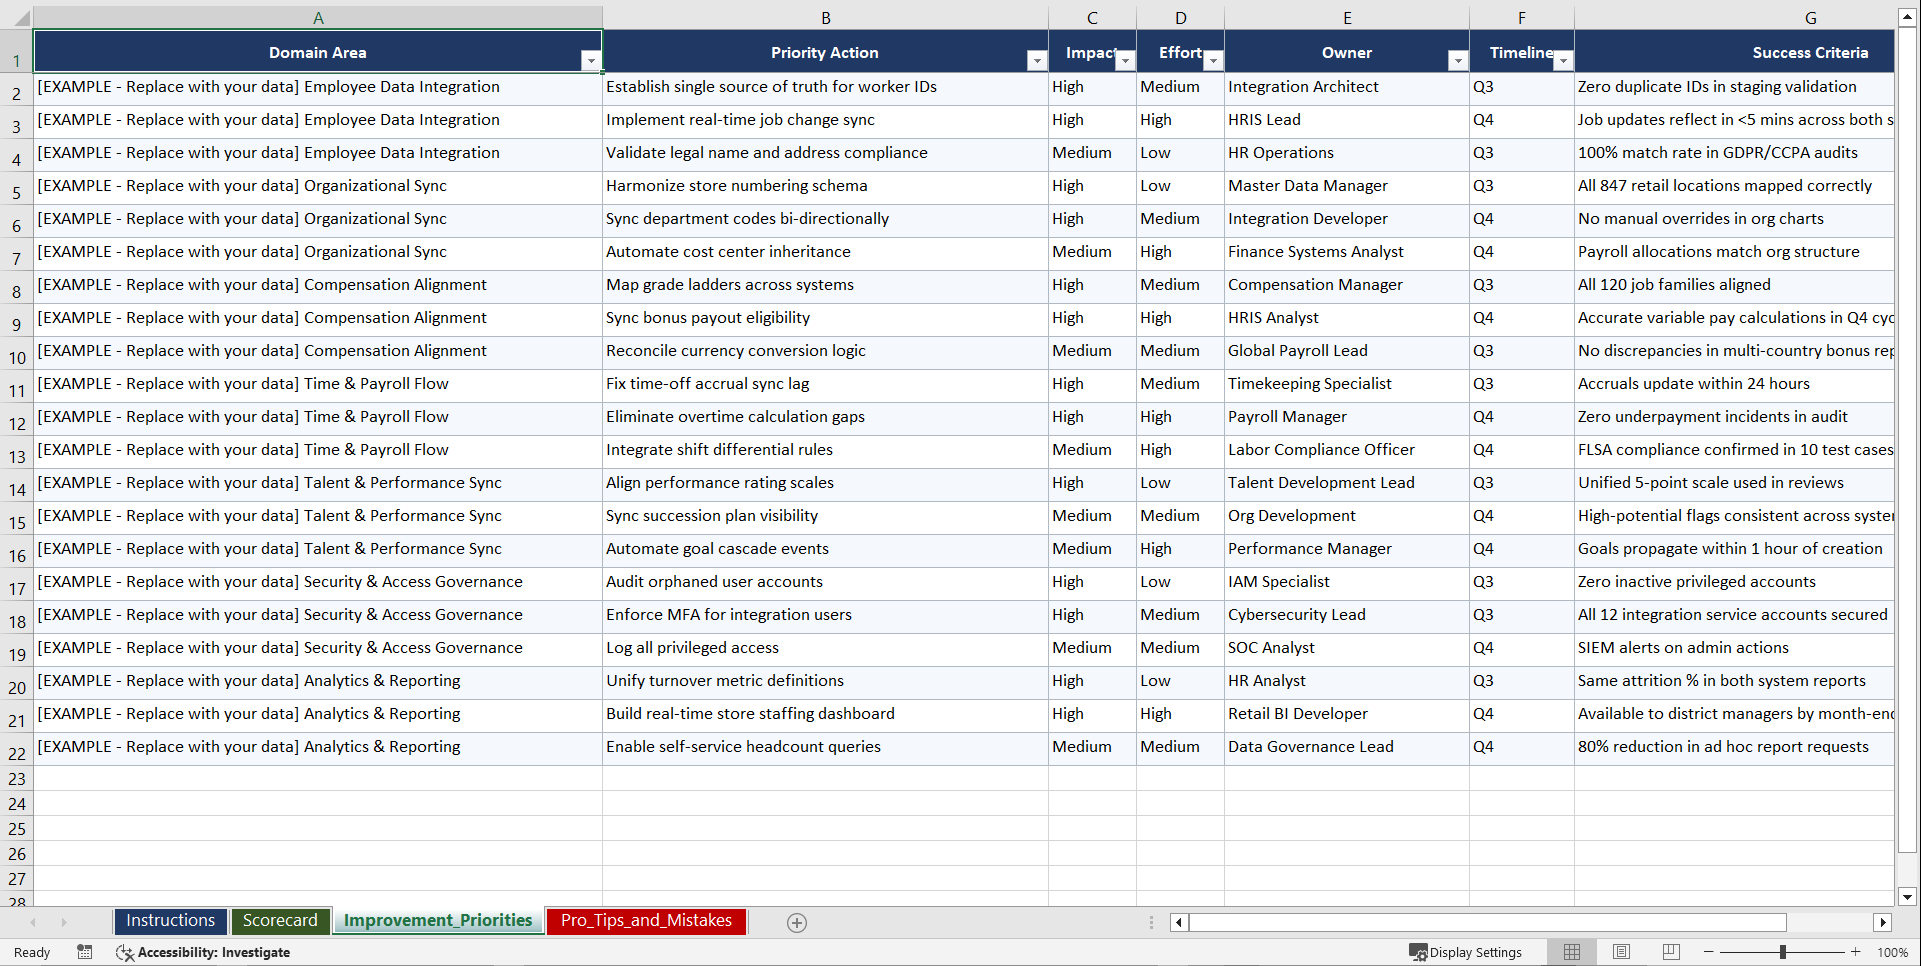Click the Zoom In plus icon
1921x966 pixels.
tap(1856, 952)
